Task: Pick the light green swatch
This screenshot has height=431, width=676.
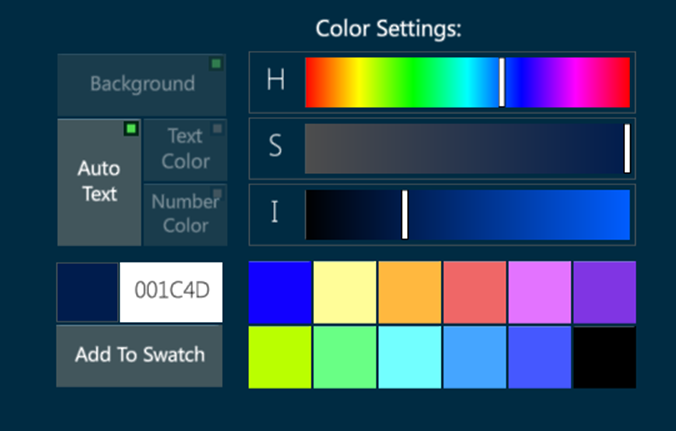Action: [x=345, y=357]
